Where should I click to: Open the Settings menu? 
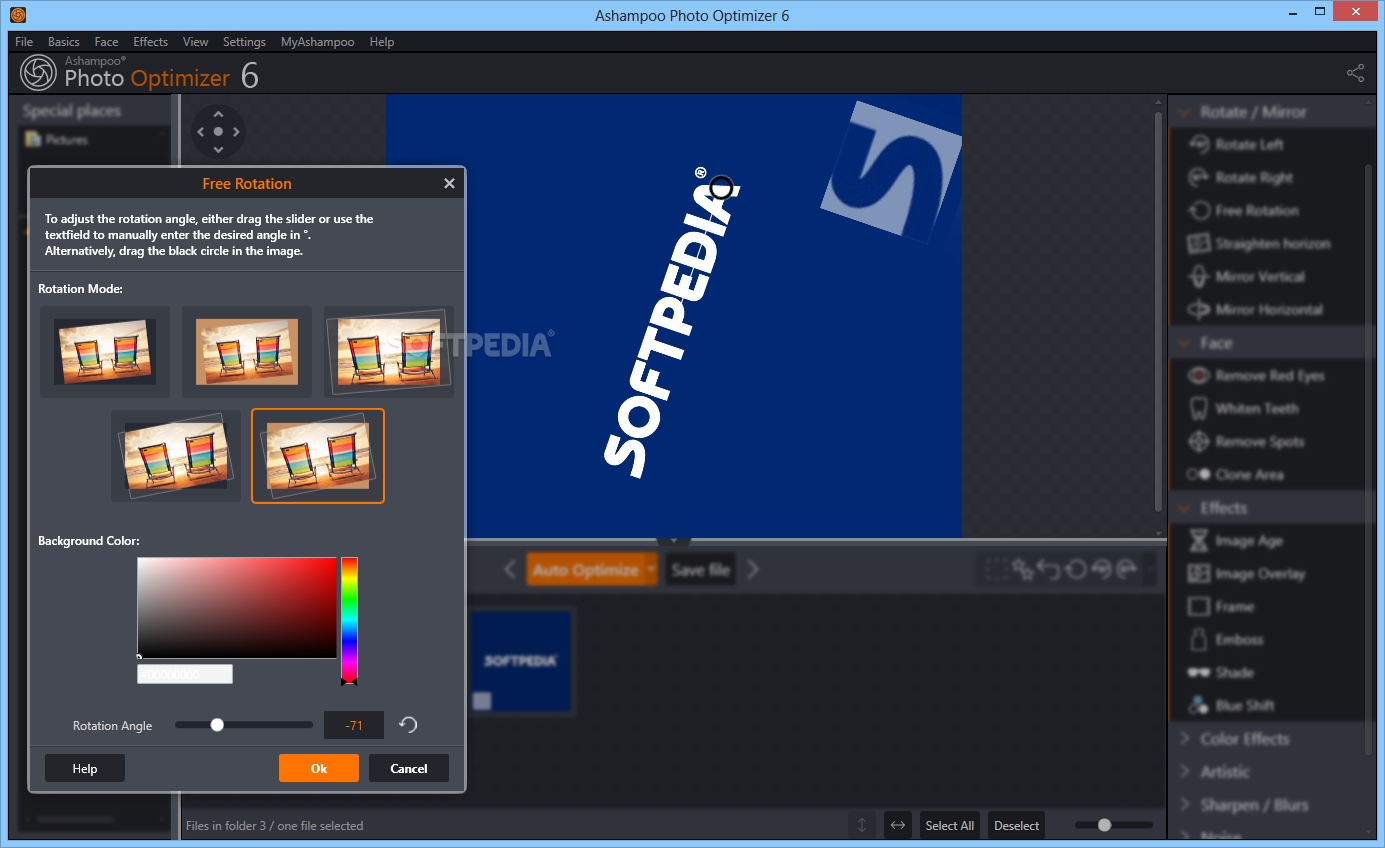[x=244, y=42]
